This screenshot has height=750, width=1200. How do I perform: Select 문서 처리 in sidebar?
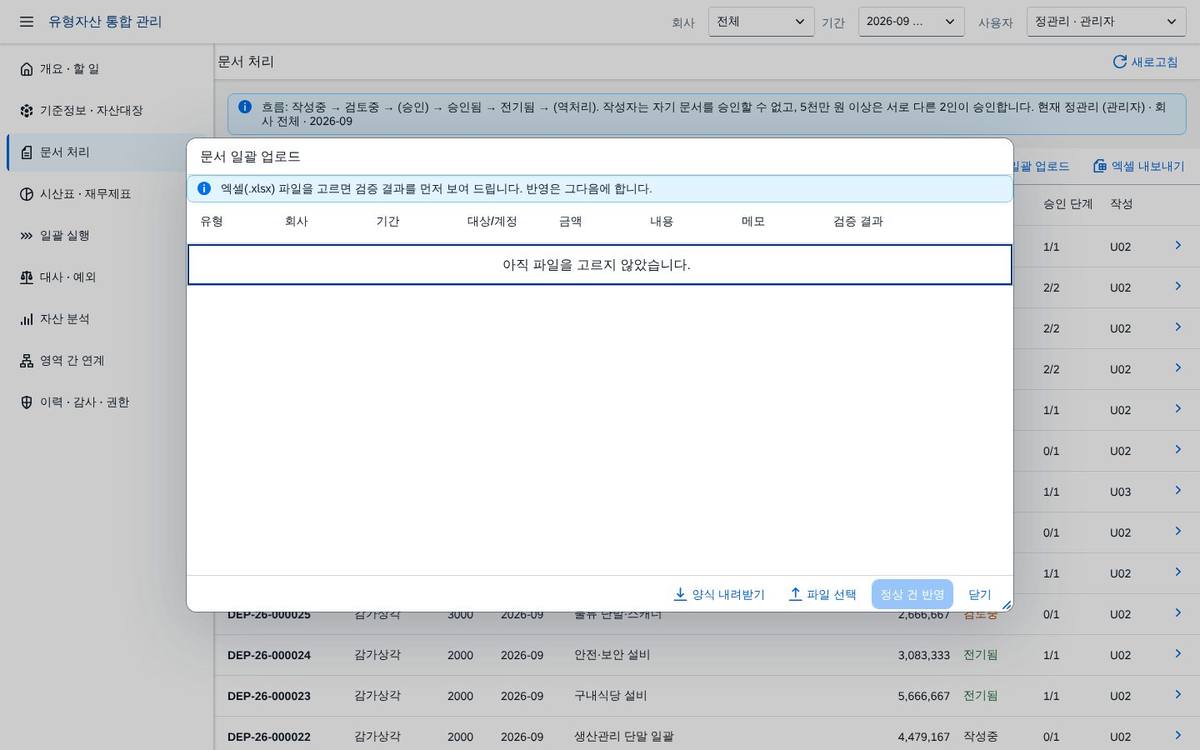pos(107,152)
